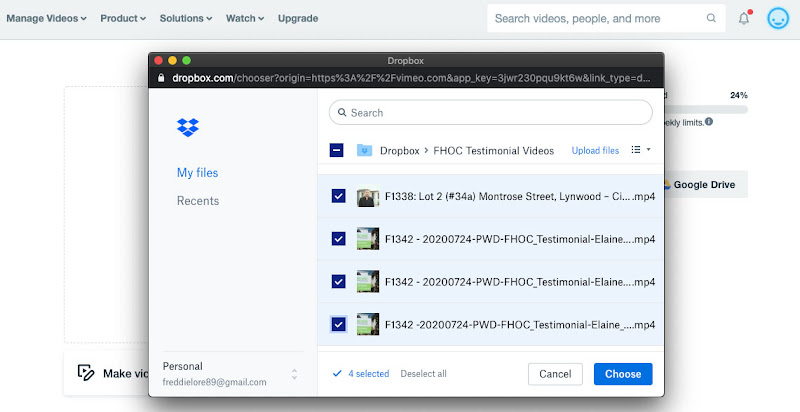Click the search magnifier icon in Vimeo
Screen dimensions: 800x412
pyautogui.click(x=711, y=18)
